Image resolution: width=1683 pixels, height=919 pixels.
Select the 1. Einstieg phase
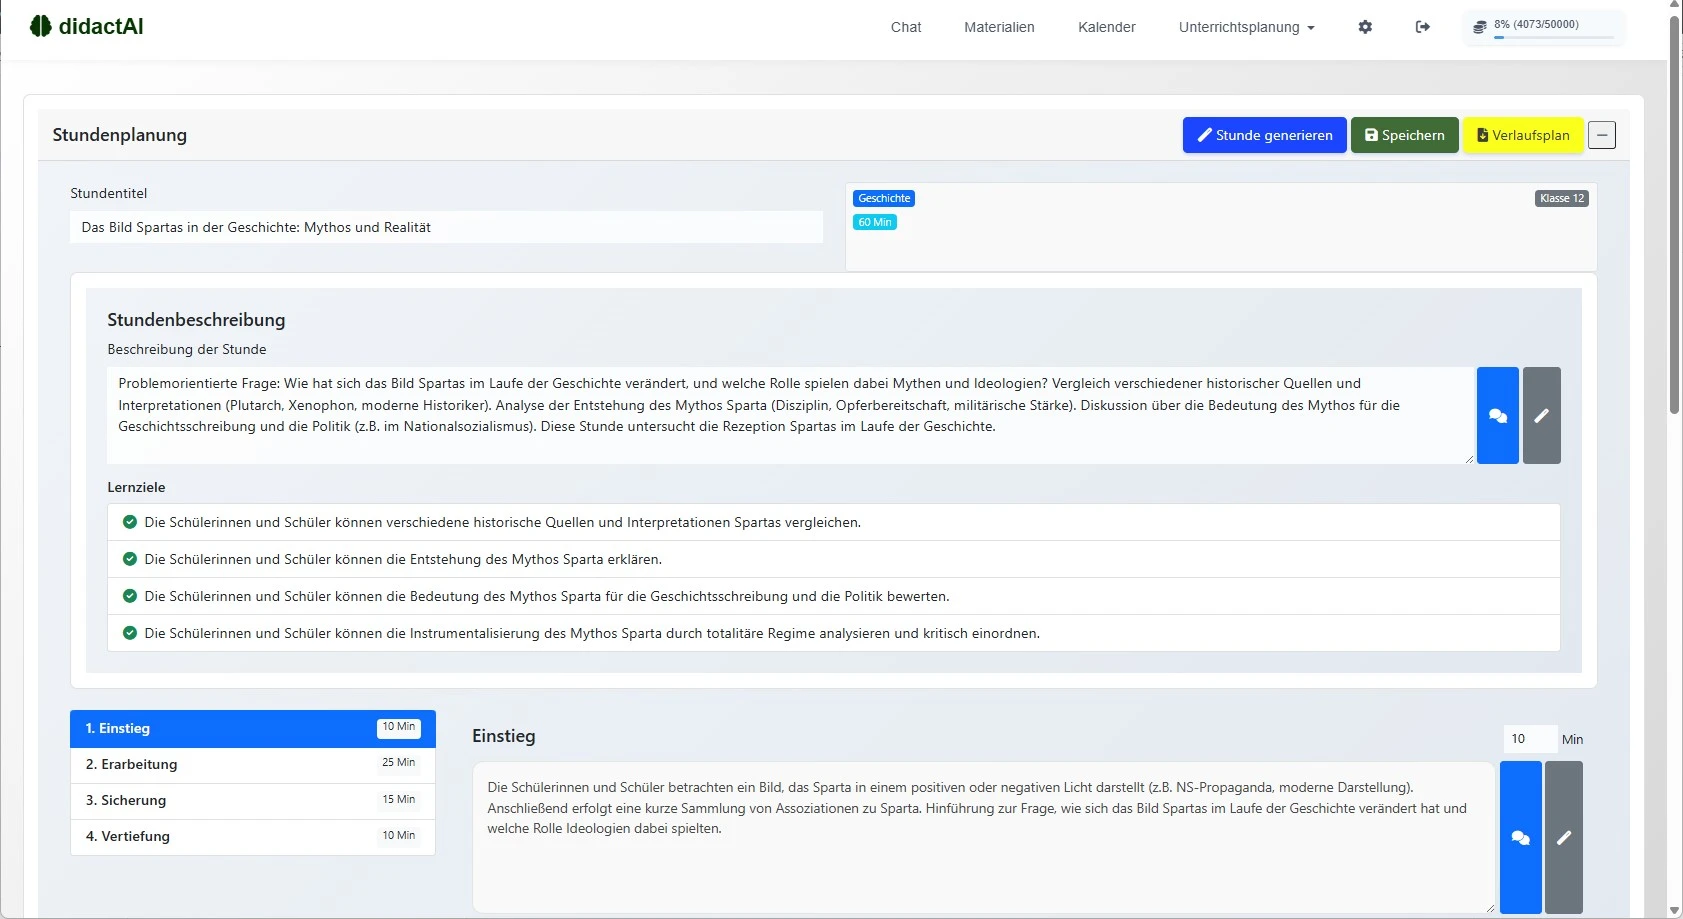pyautogui.click(x=253, y=729)
